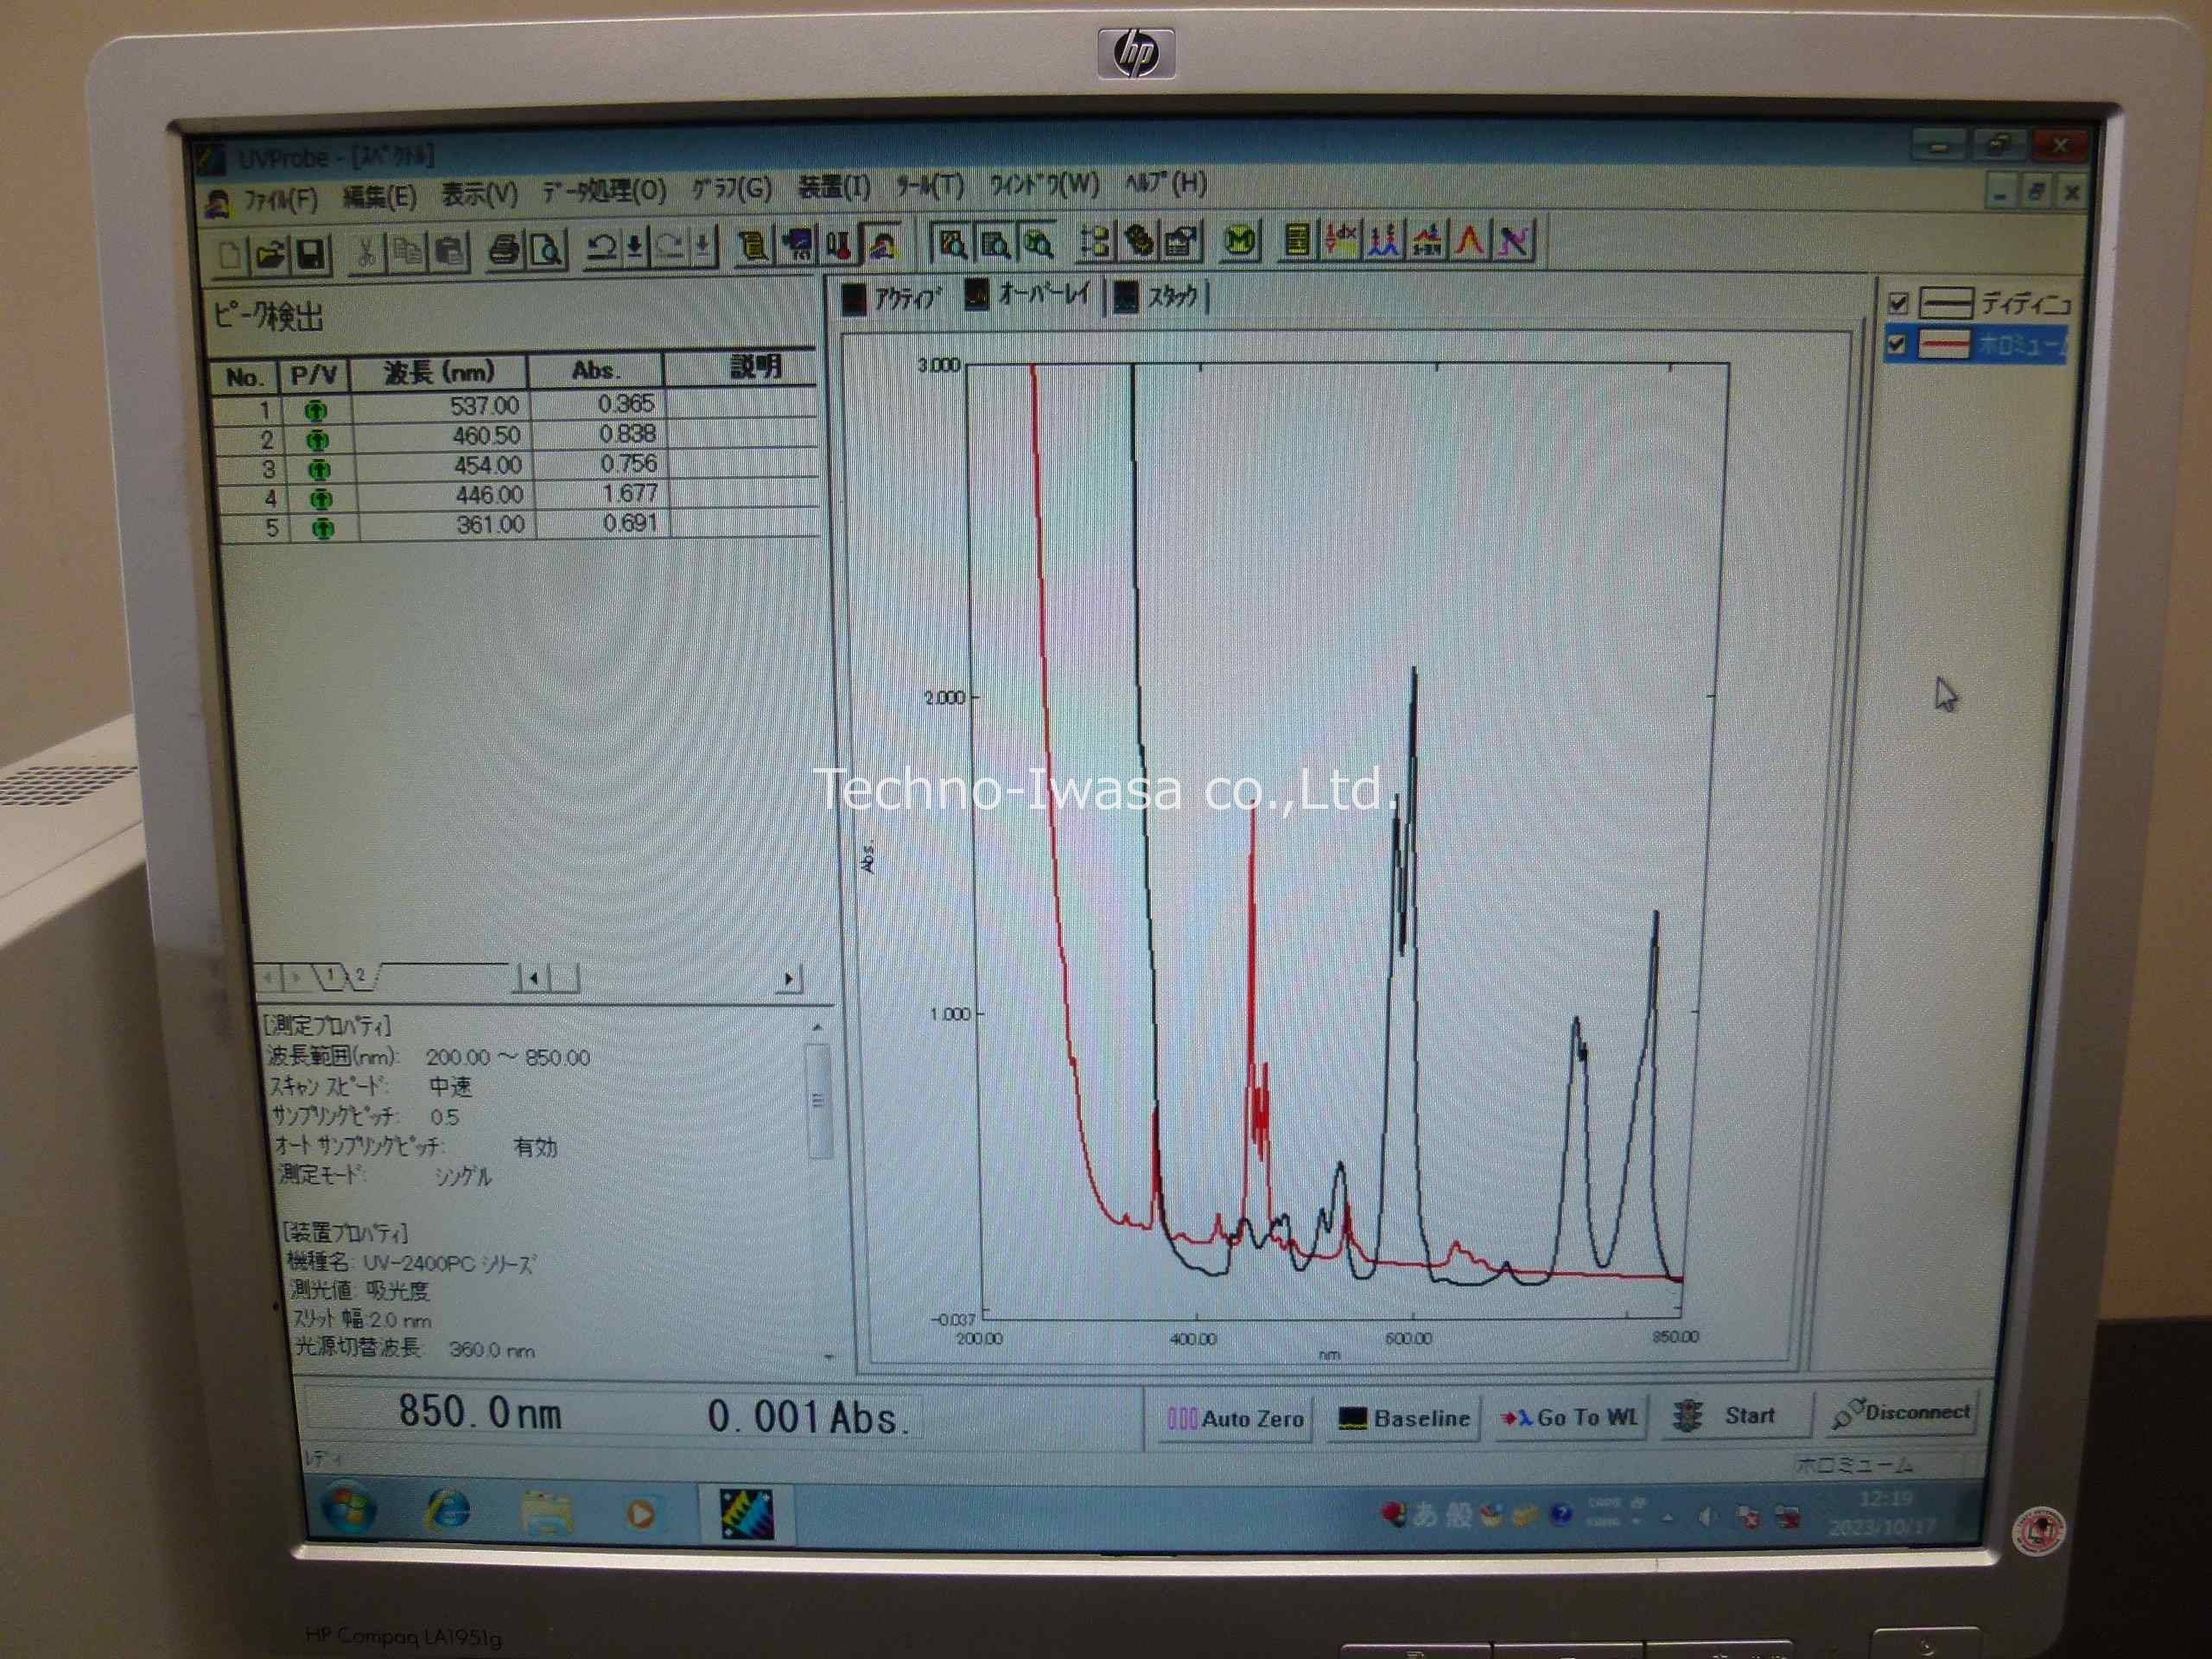Open the データ処理(O) menu
The height and width of the screenshot is (1659, 2212).
click(603, 191)
